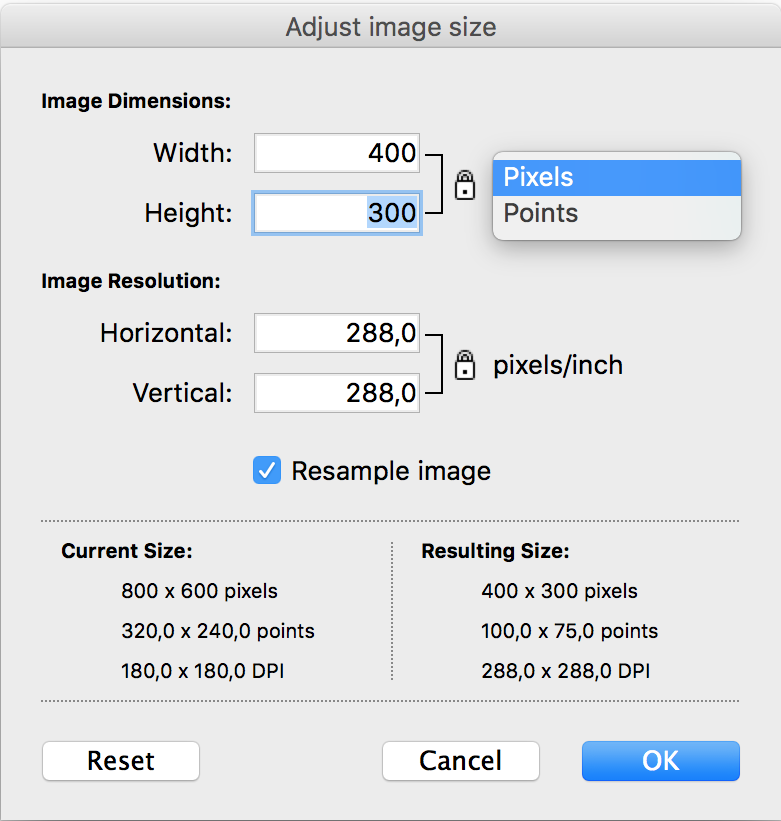
Task: Click the Width label
Action: [x=193, y=153]
